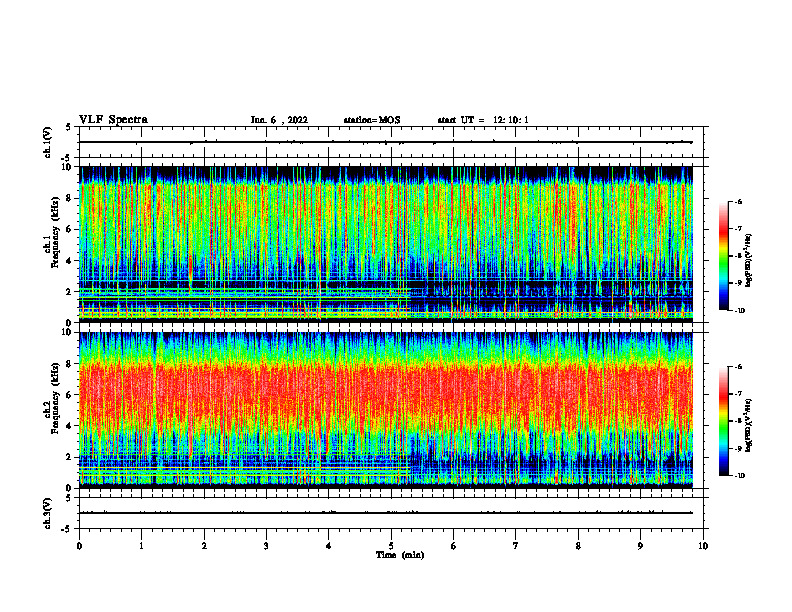Click the "3" tick on the time axis

pyautogui.click(x=266, y=546)
